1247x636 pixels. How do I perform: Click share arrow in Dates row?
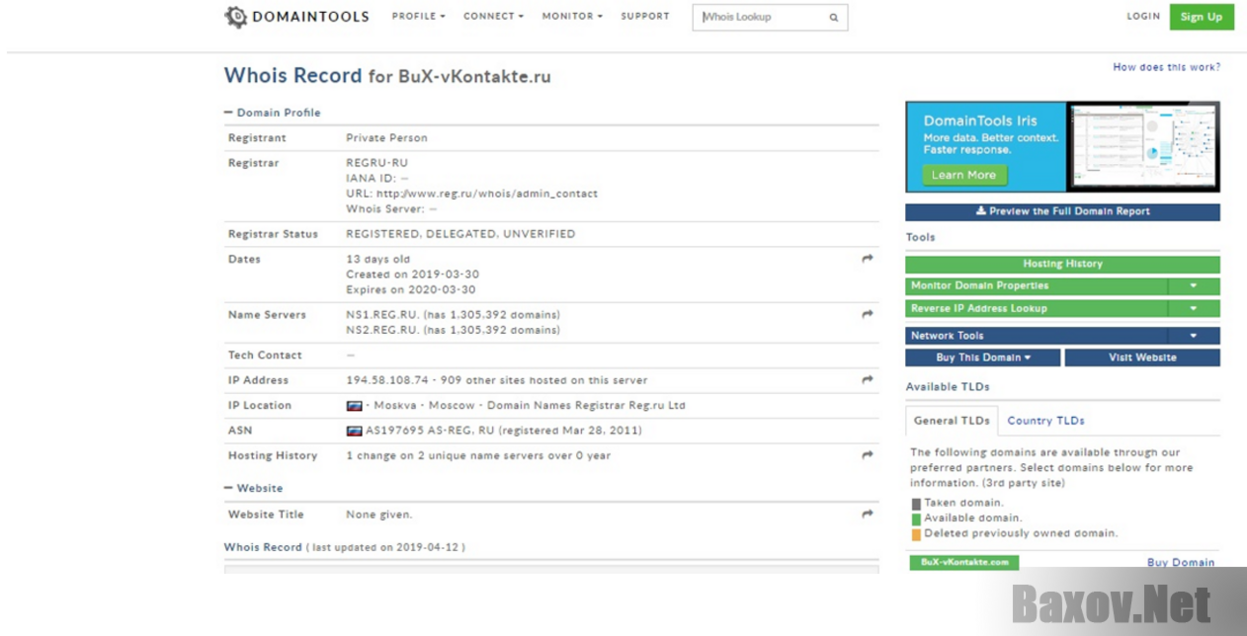(867, 259)
